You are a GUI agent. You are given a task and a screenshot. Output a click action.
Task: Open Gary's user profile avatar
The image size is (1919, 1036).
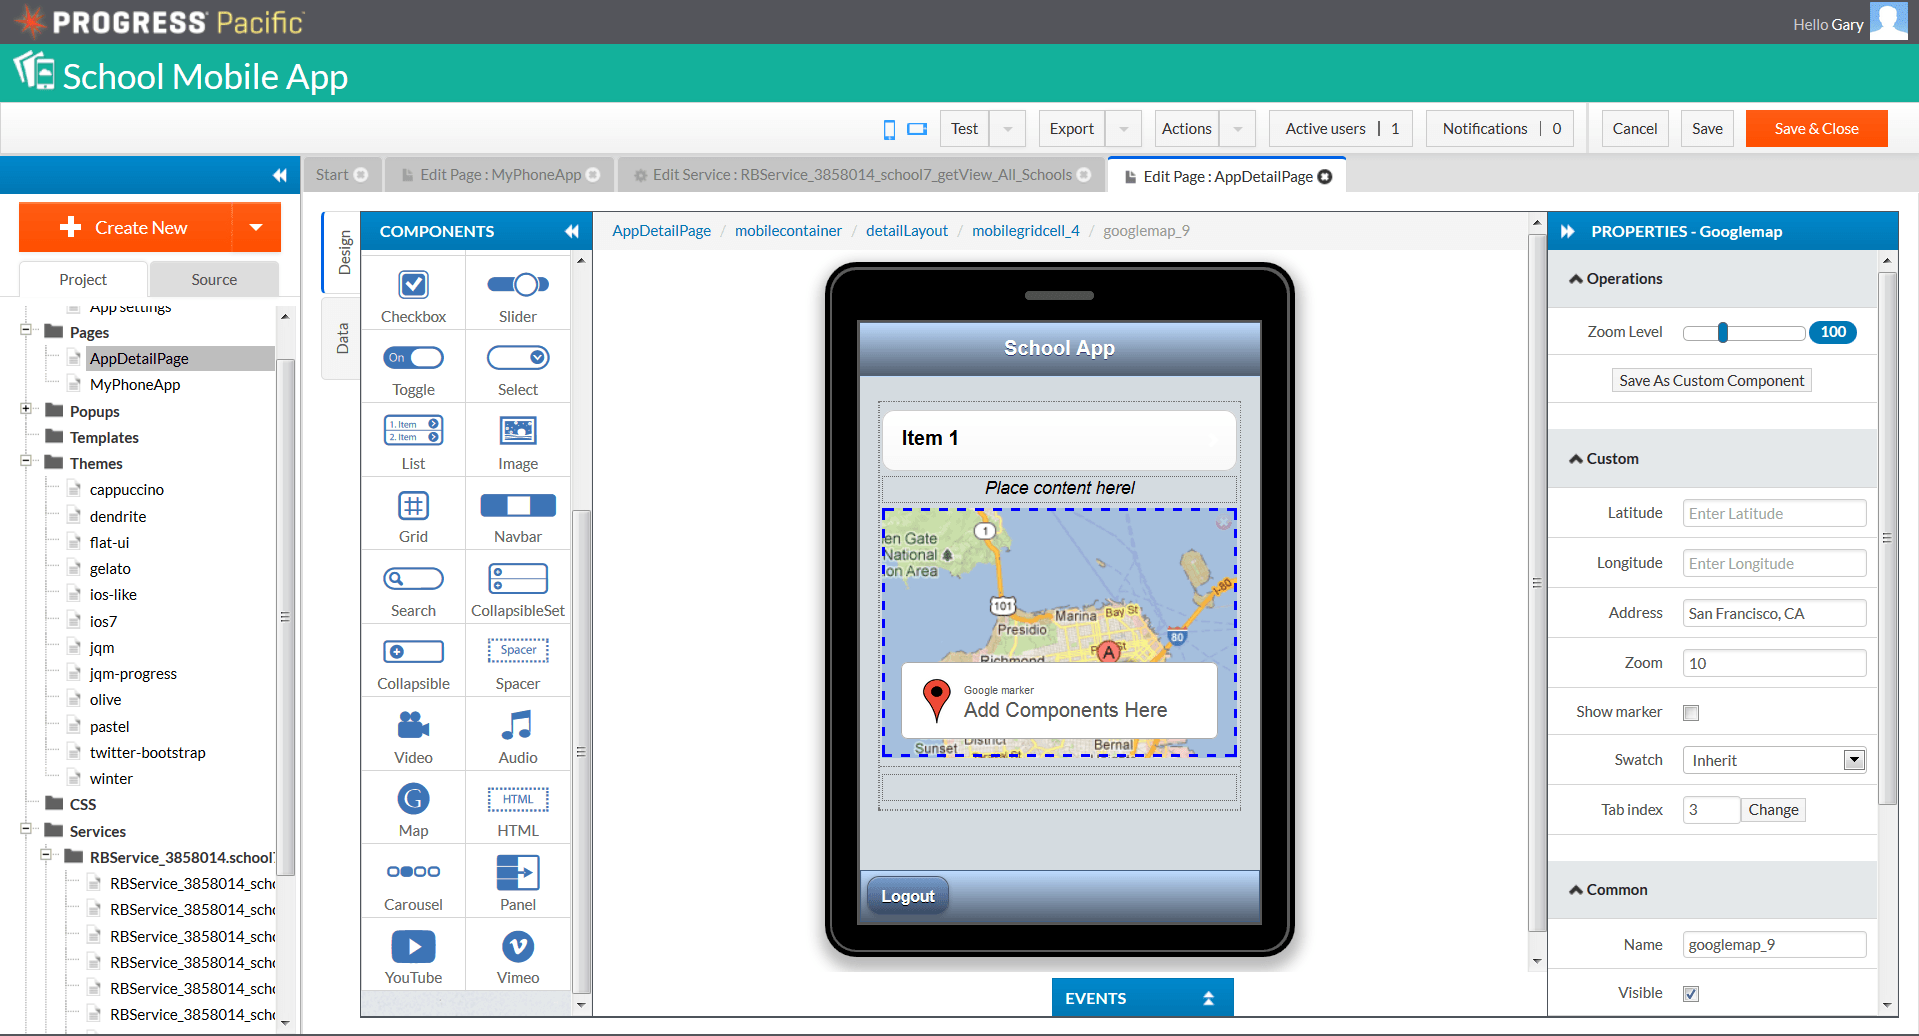coord(1888,20)
